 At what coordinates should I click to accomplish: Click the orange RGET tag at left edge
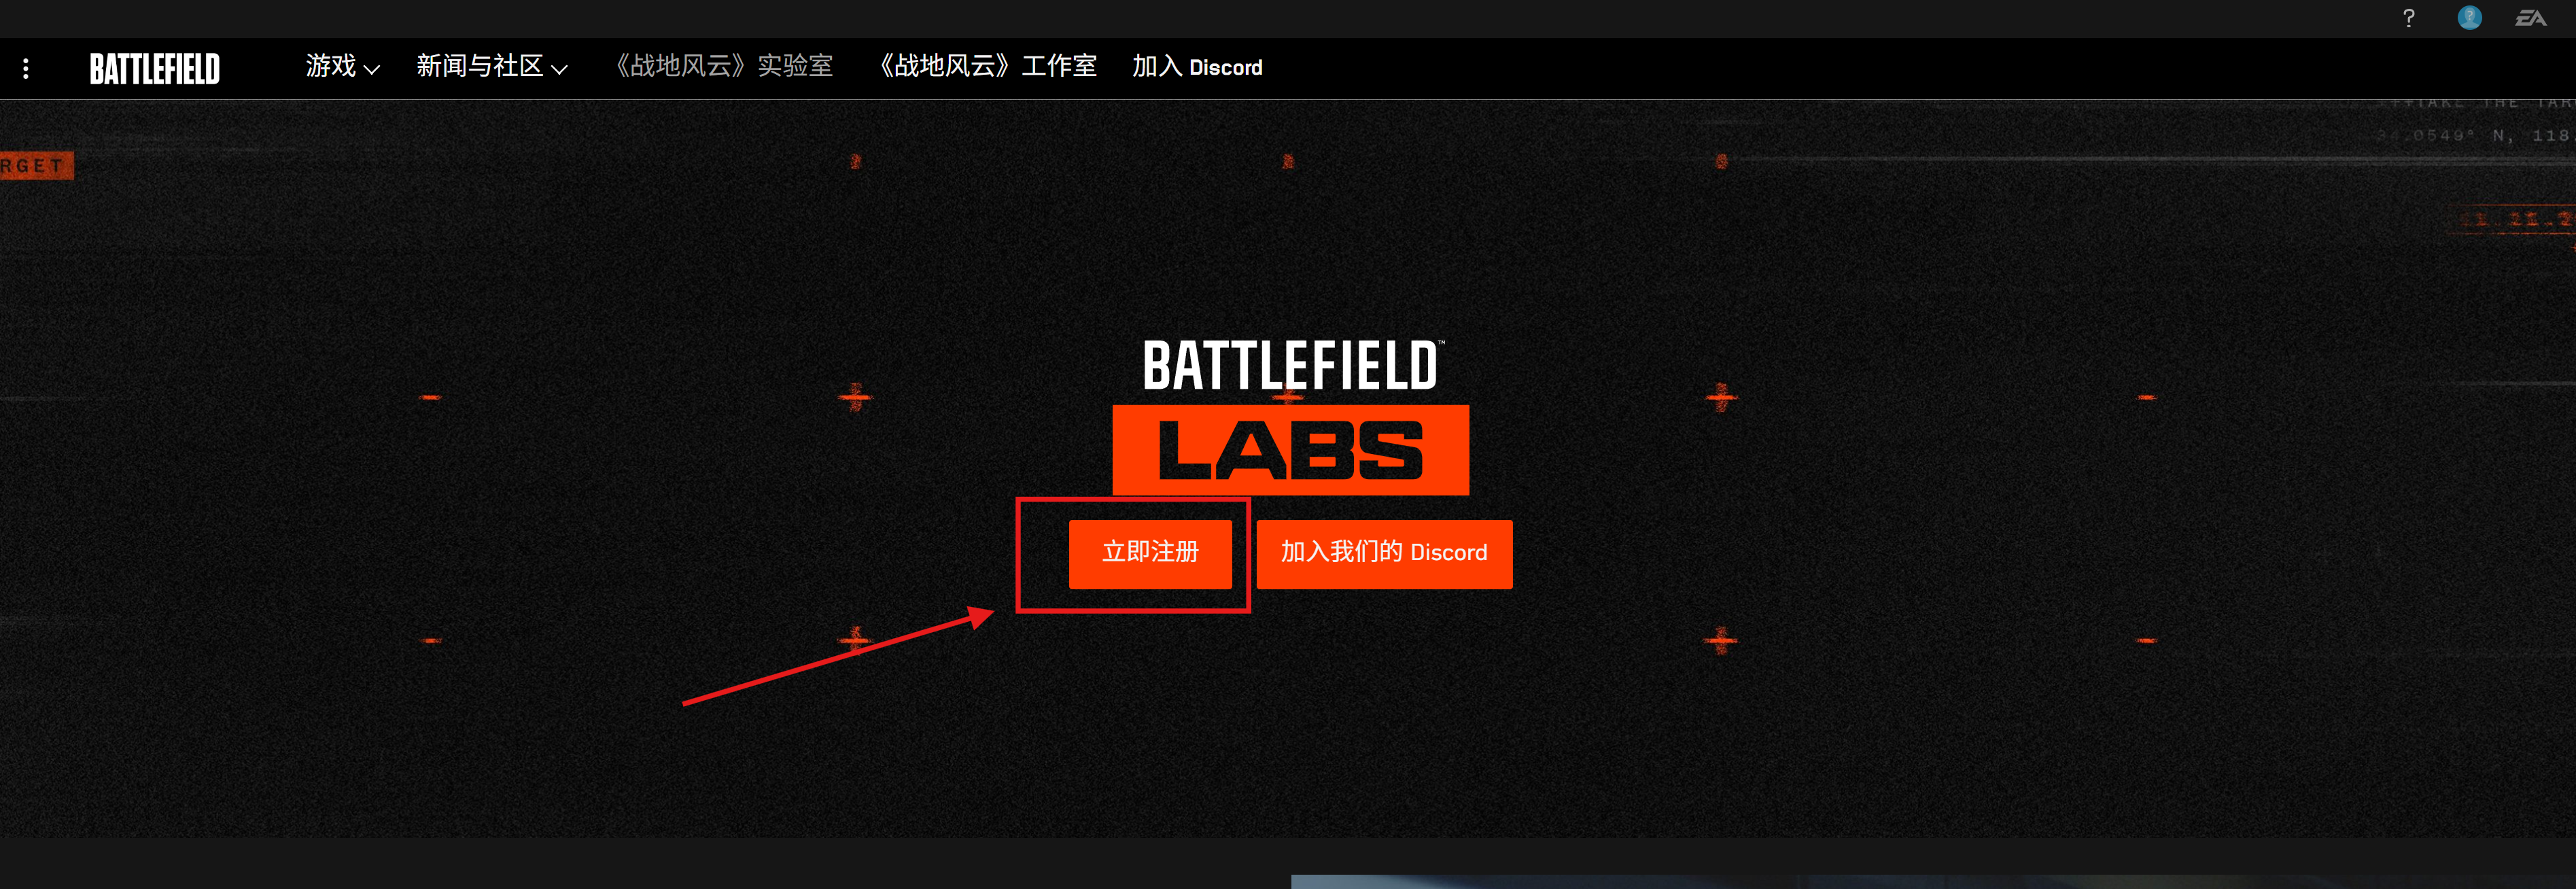[x=36, y=166]
